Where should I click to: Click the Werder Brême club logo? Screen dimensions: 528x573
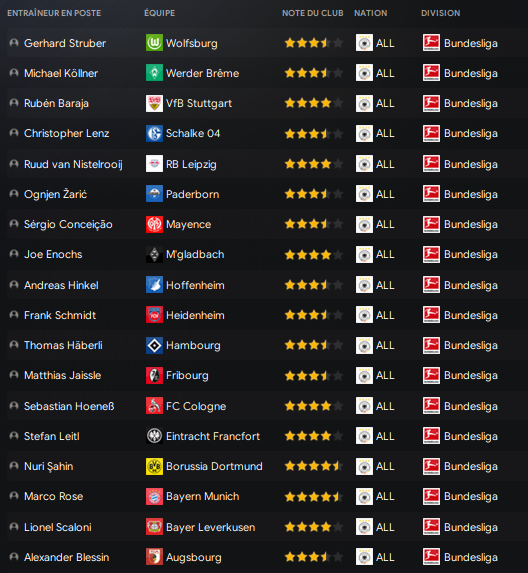[x=154, y=73]
